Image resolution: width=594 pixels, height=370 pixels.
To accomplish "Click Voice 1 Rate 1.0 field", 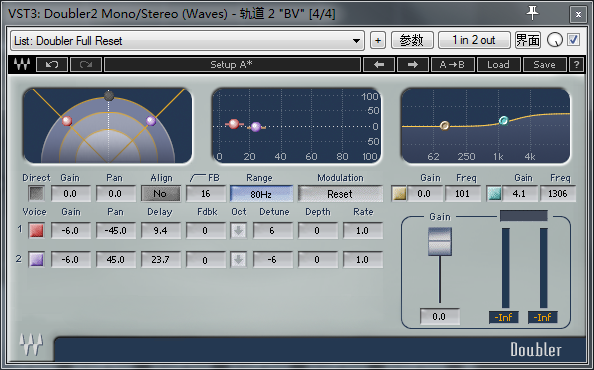I will 363,230.
